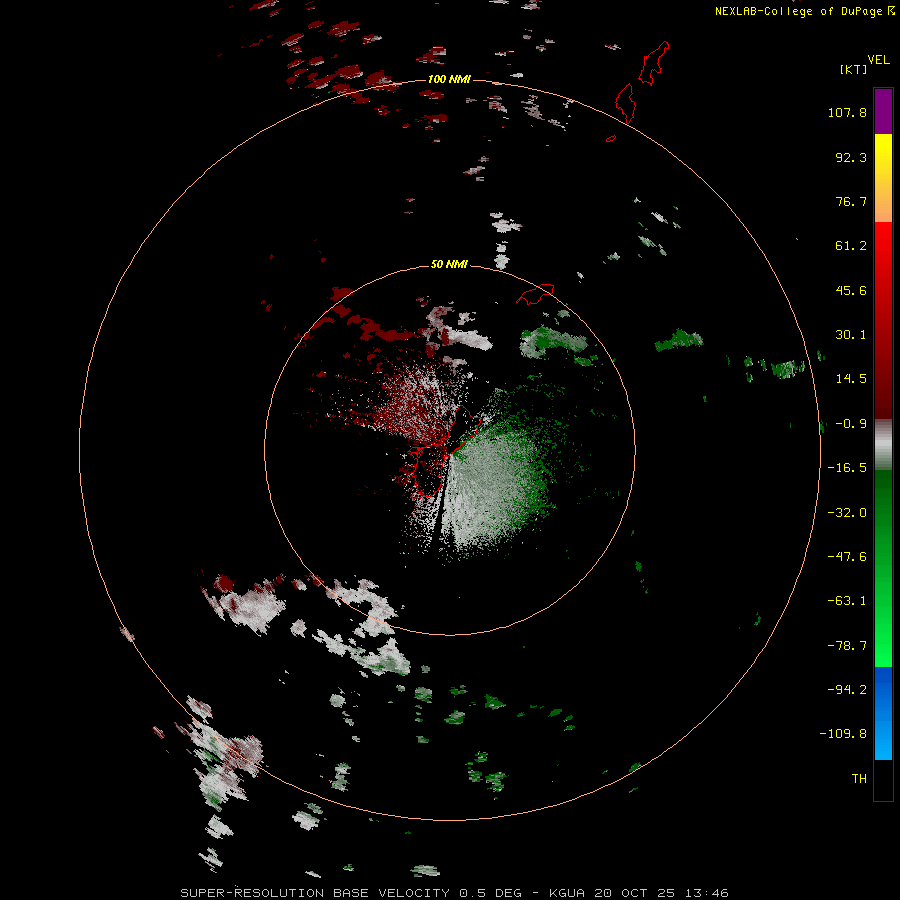900x900 pixels.
Task: Click the 61.2 legend value
Action: click(851, 246)
